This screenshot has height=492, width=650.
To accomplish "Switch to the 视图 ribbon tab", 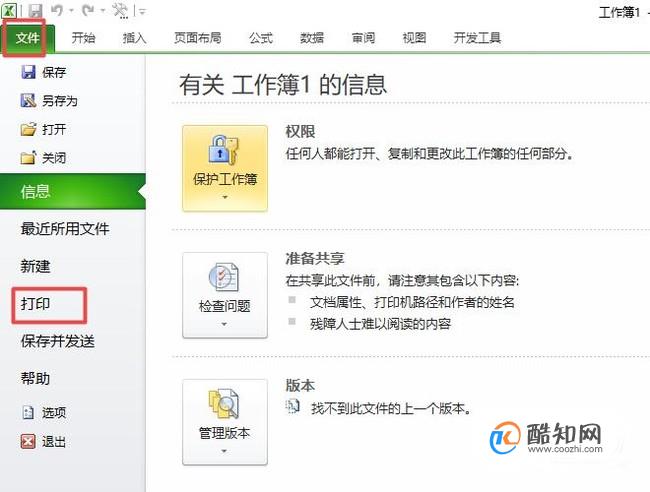I will coord(415,38).
